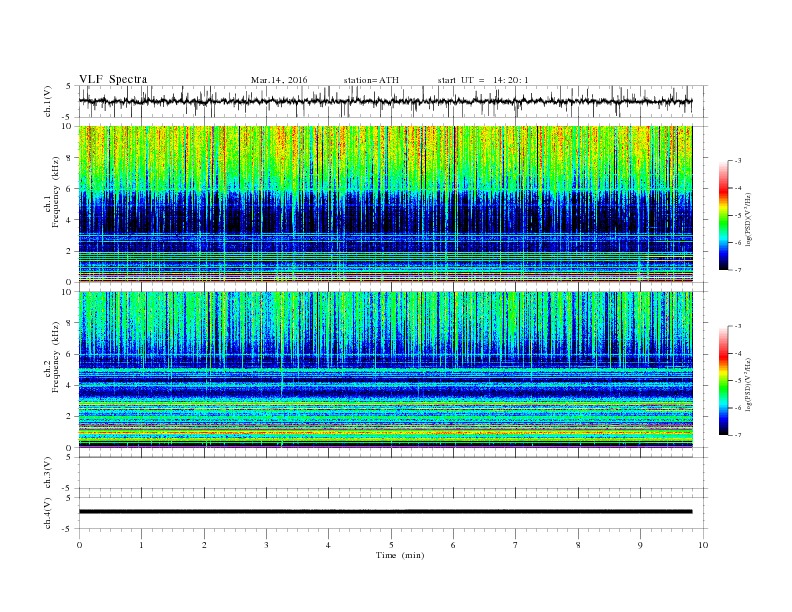Click the "4" kHz tick of ch.2 spectrogram

pyautogui.click(x=69, y=385)
